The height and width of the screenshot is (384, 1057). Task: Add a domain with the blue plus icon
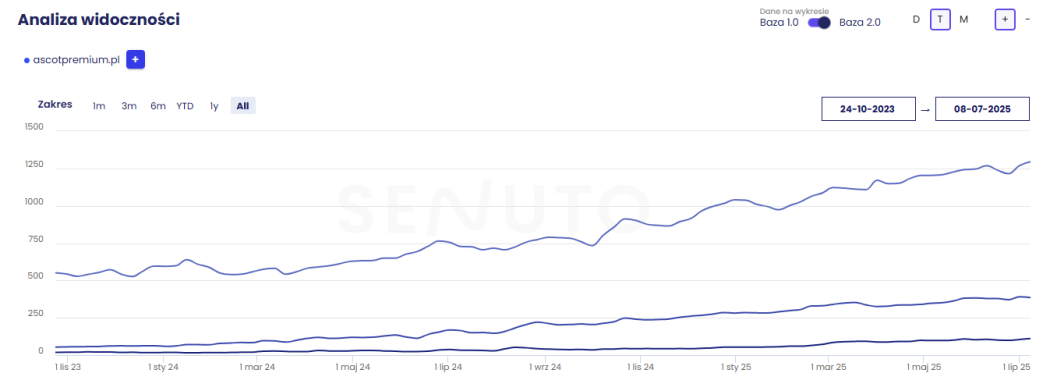click(135, 60)
